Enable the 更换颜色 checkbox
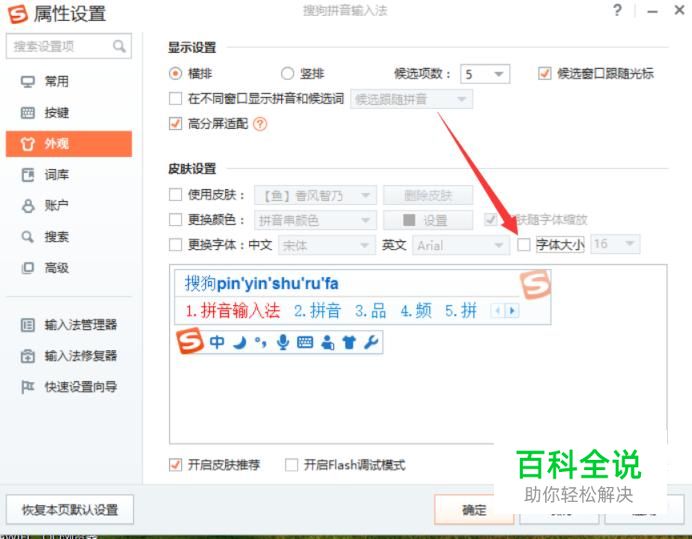Screen dimensions: 692x539 pos(175,220)
